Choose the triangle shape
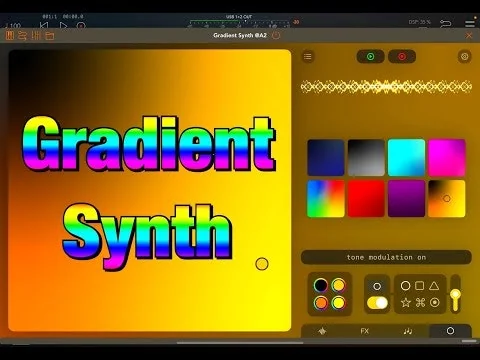Image resolution: width=480 pixels, height=360 pixels. click(x=434, y=286)
